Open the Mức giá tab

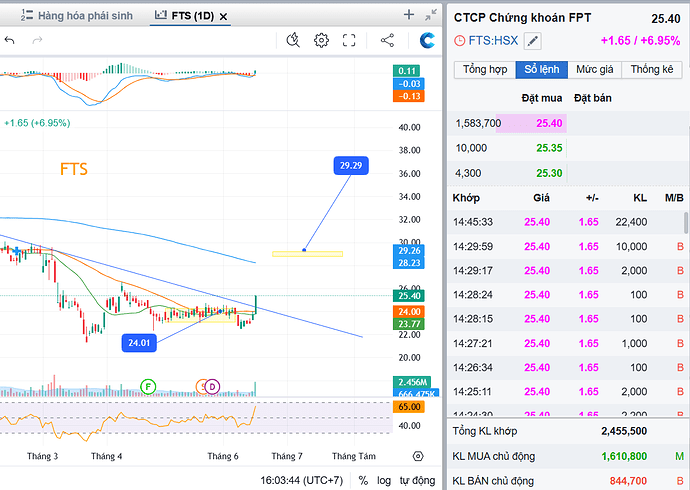pyautogui.click(x=595, y=69)
